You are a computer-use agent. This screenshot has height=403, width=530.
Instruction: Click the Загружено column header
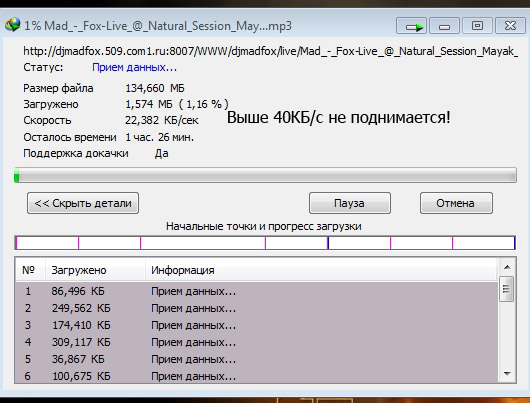[x=95, y=270]
